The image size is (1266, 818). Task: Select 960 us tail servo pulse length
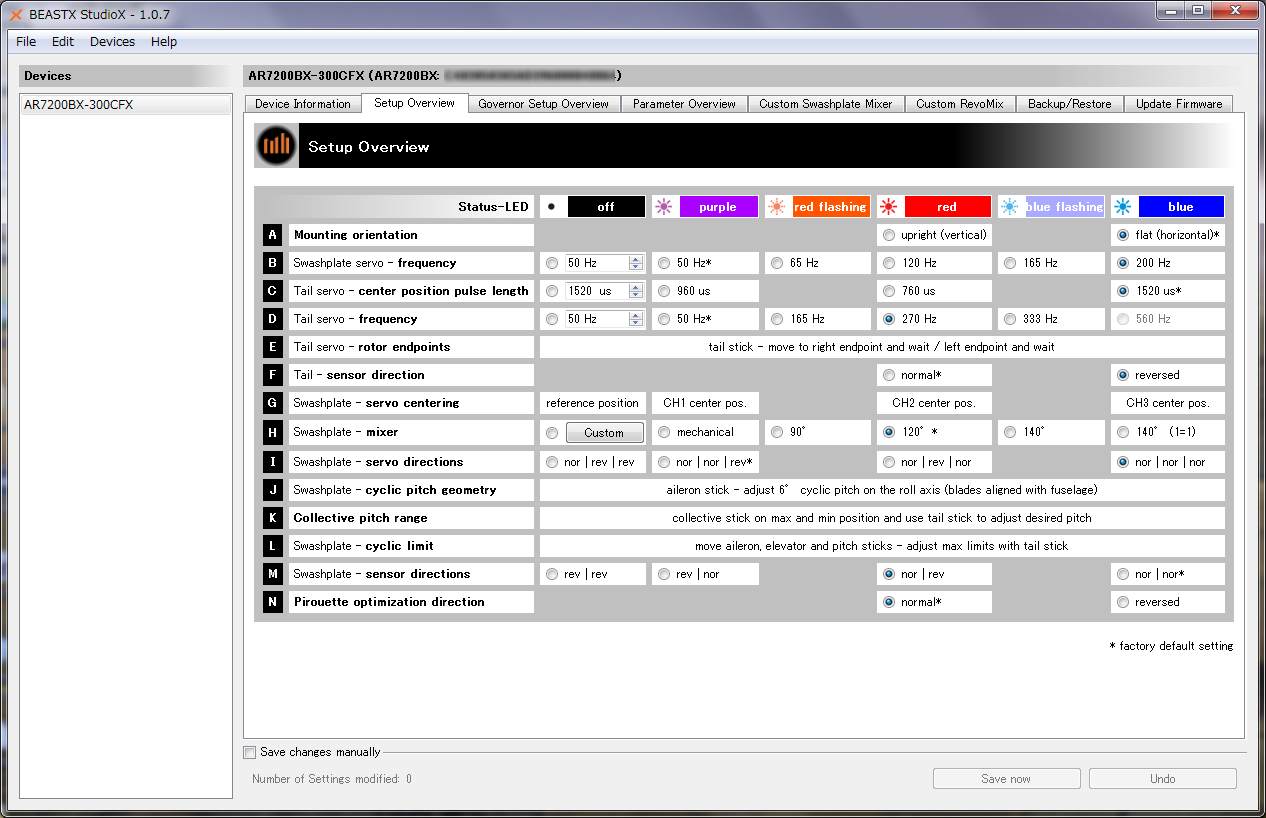pyautogui.click(x=664, y=291)
